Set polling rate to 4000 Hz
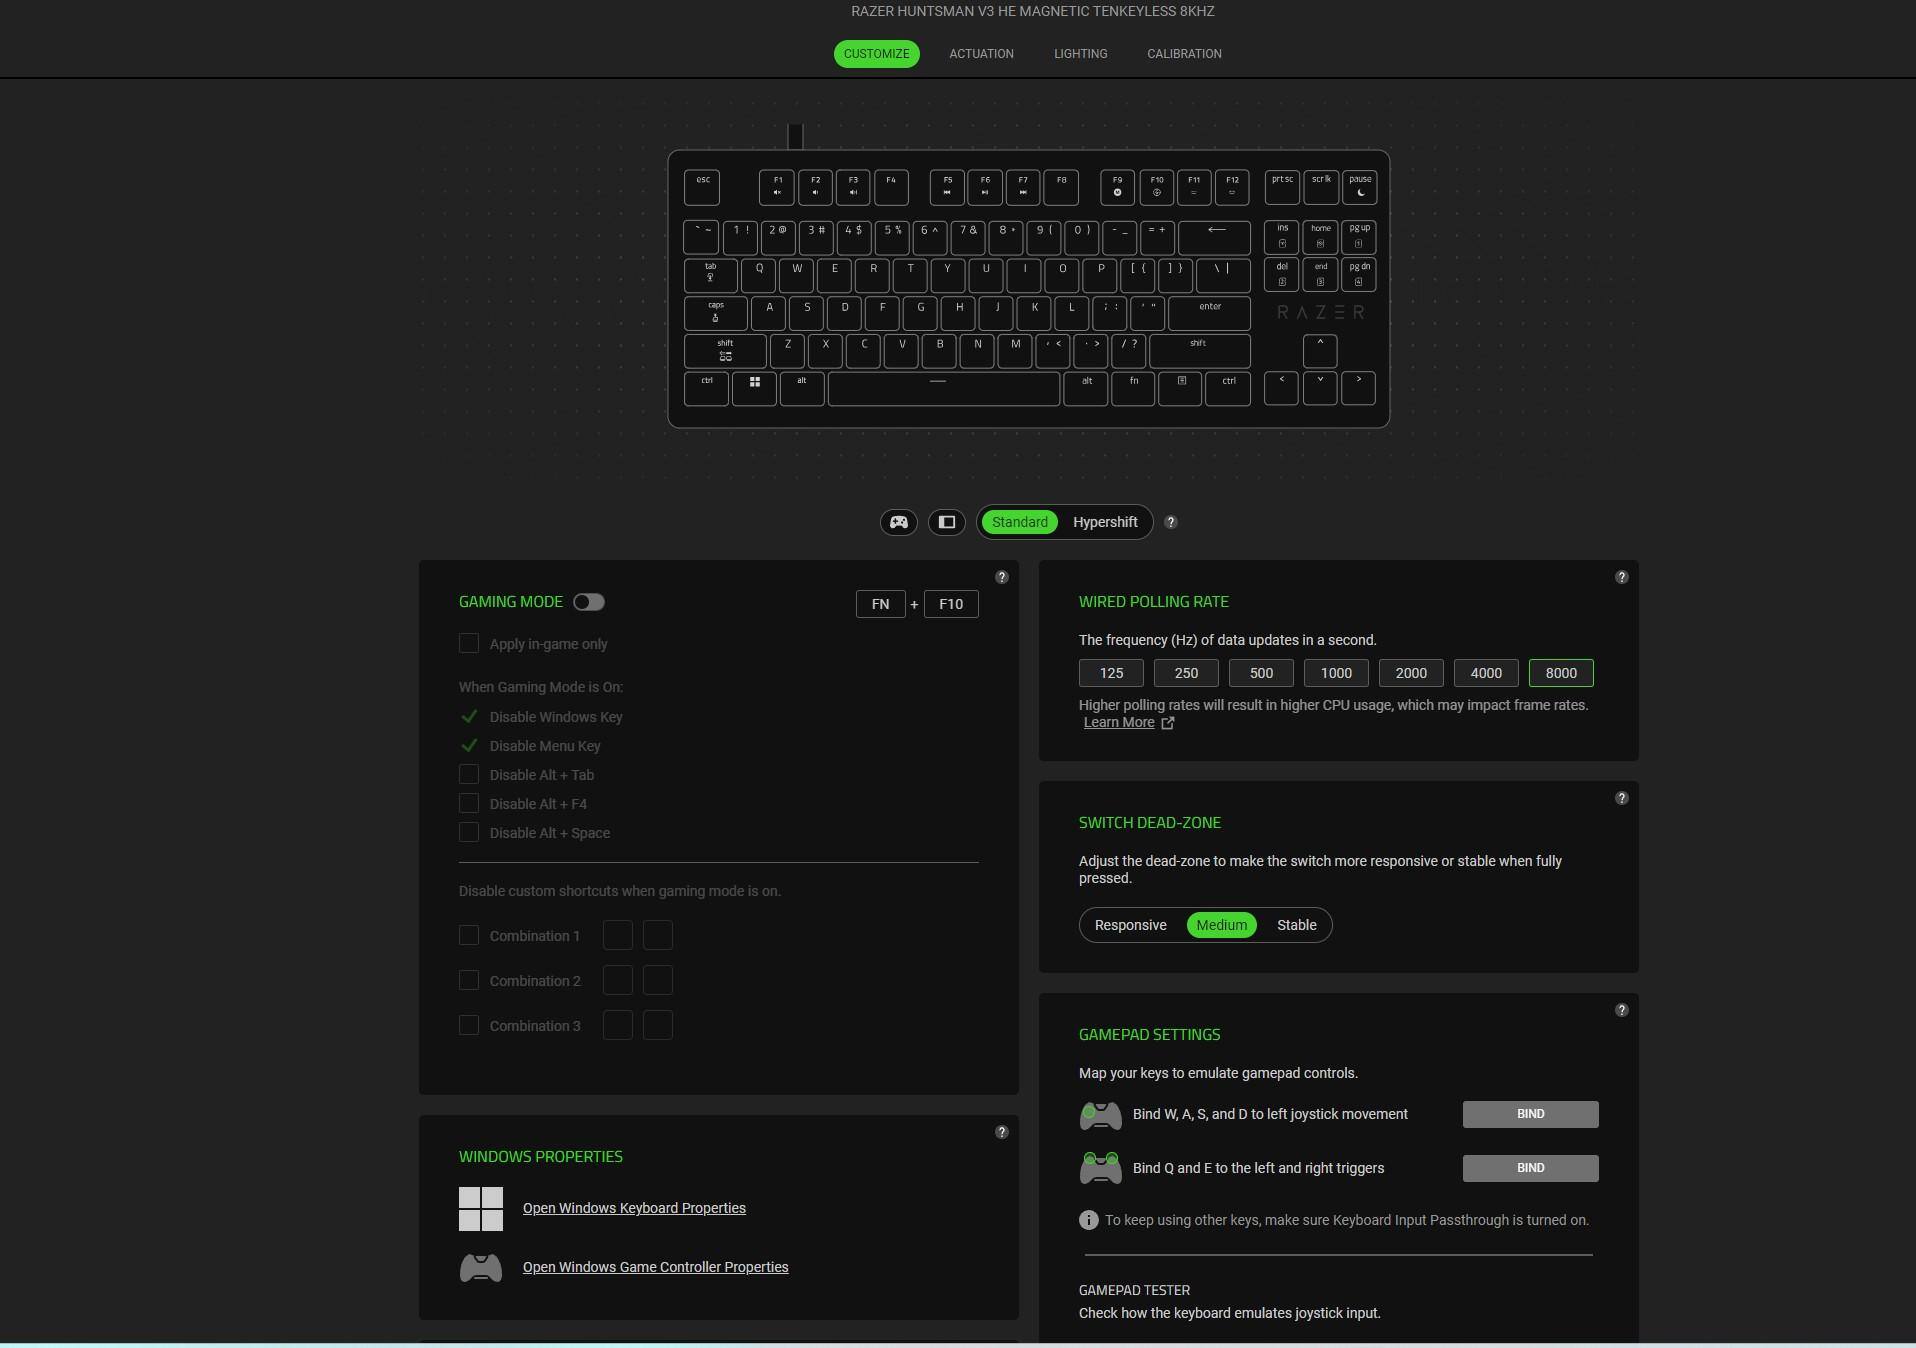 (x=1486, y=673)
